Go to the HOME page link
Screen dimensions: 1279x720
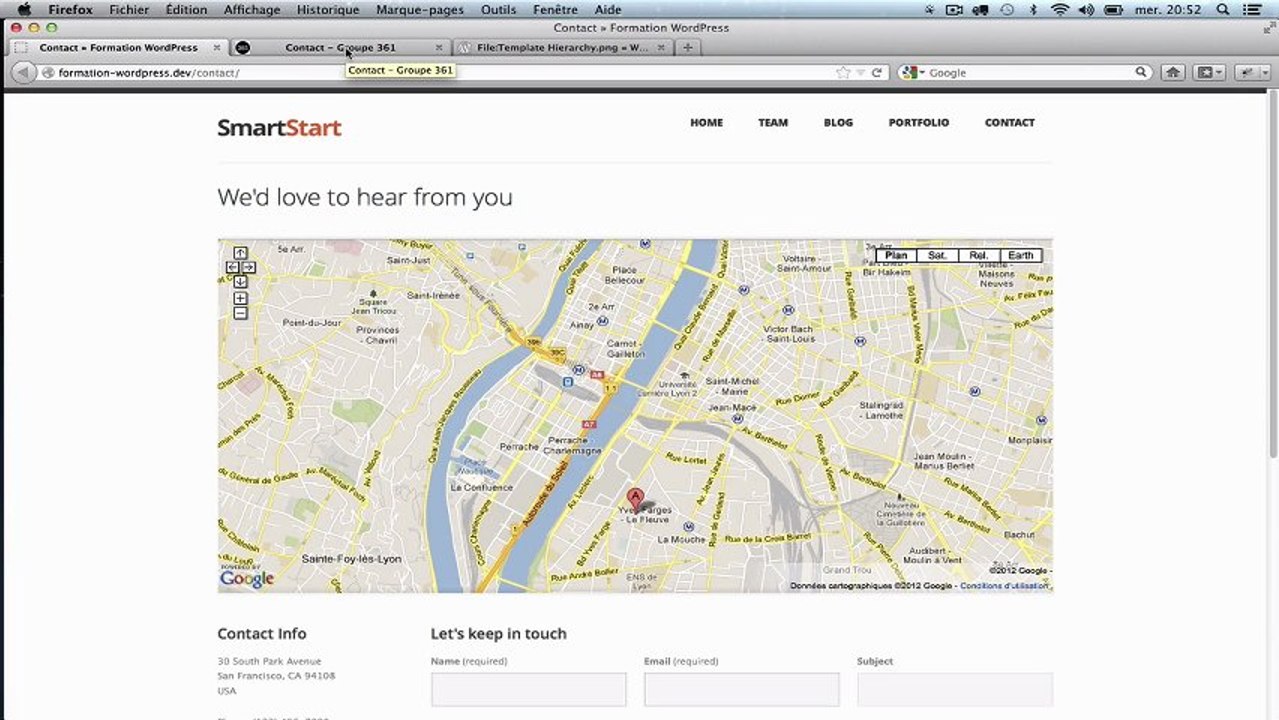coord(706,122)
